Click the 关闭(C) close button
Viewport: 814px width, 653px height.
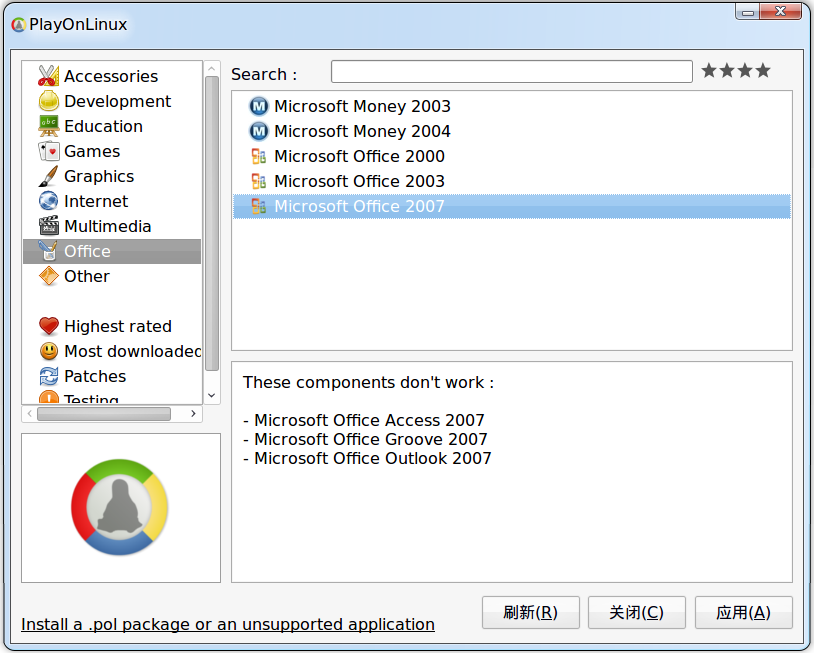pos(636,613)
